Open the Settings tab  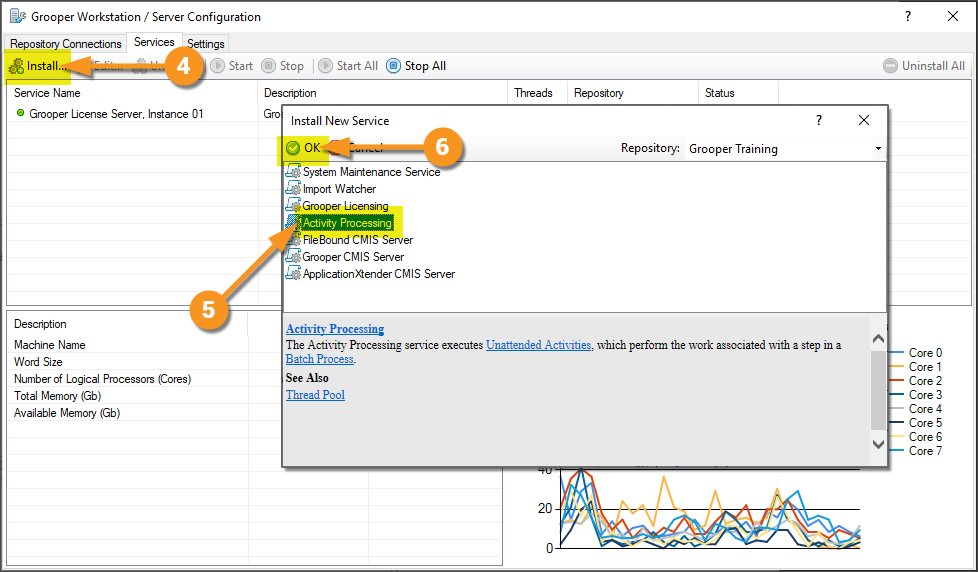pyautogui.click(x=206, y=44)
